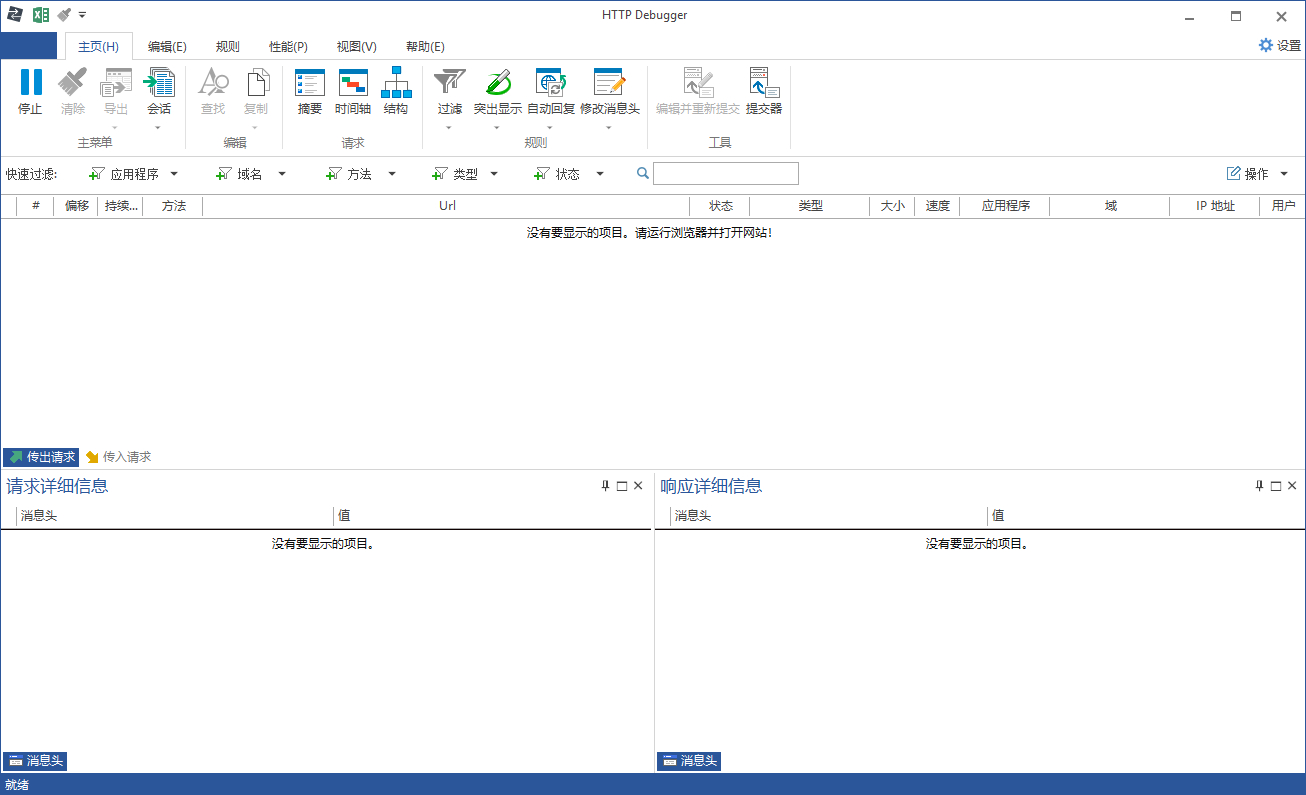Click the 导出 export icon
Image resolution: width=1306 pixels, height=795 pixels.
(117, 82)
